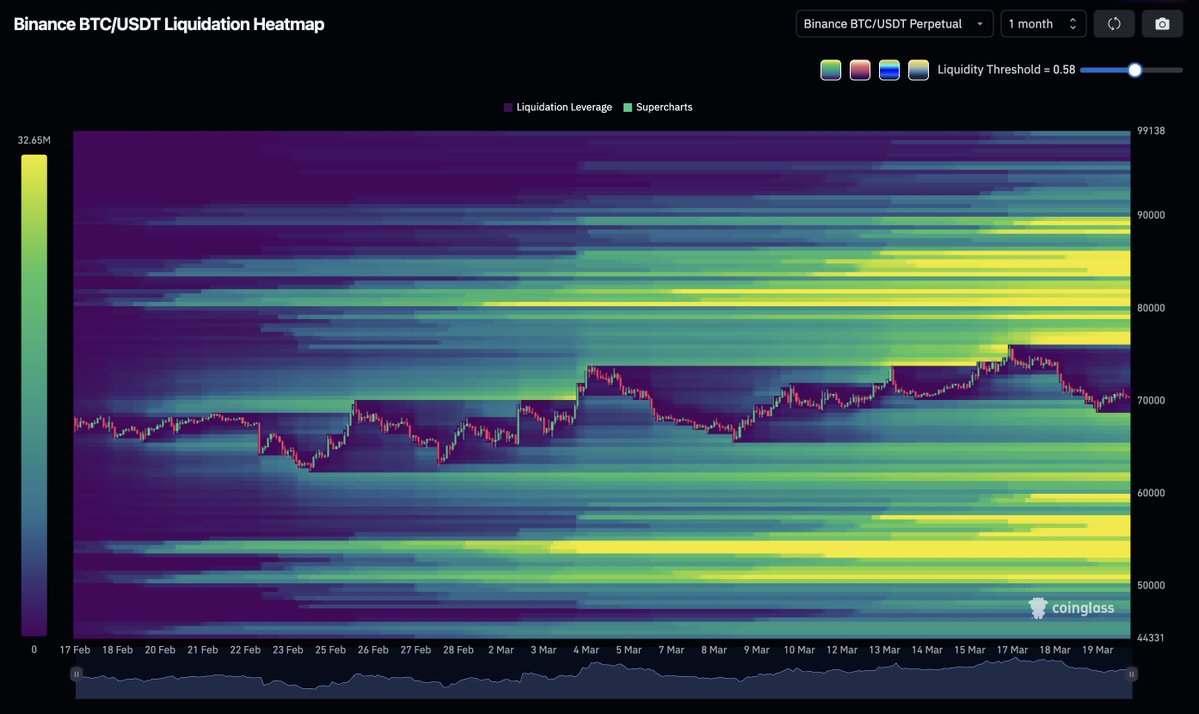Toggle the Supercharts legend series

pyautogui.click(x=657, y=107)
